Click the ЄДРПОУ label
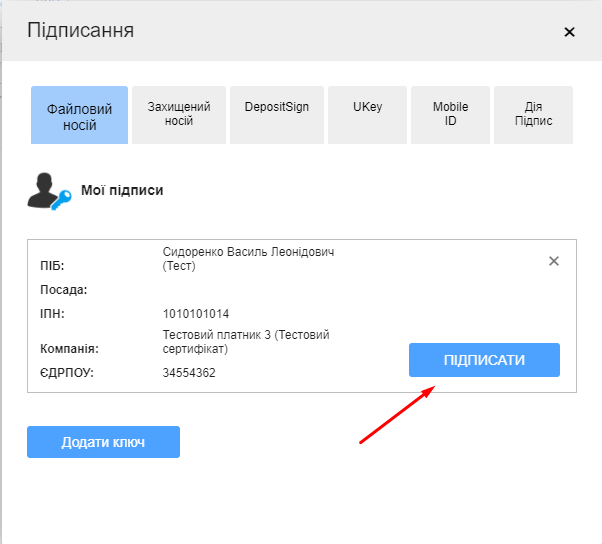This screenshot has height=544, width=602. point(67,373)
